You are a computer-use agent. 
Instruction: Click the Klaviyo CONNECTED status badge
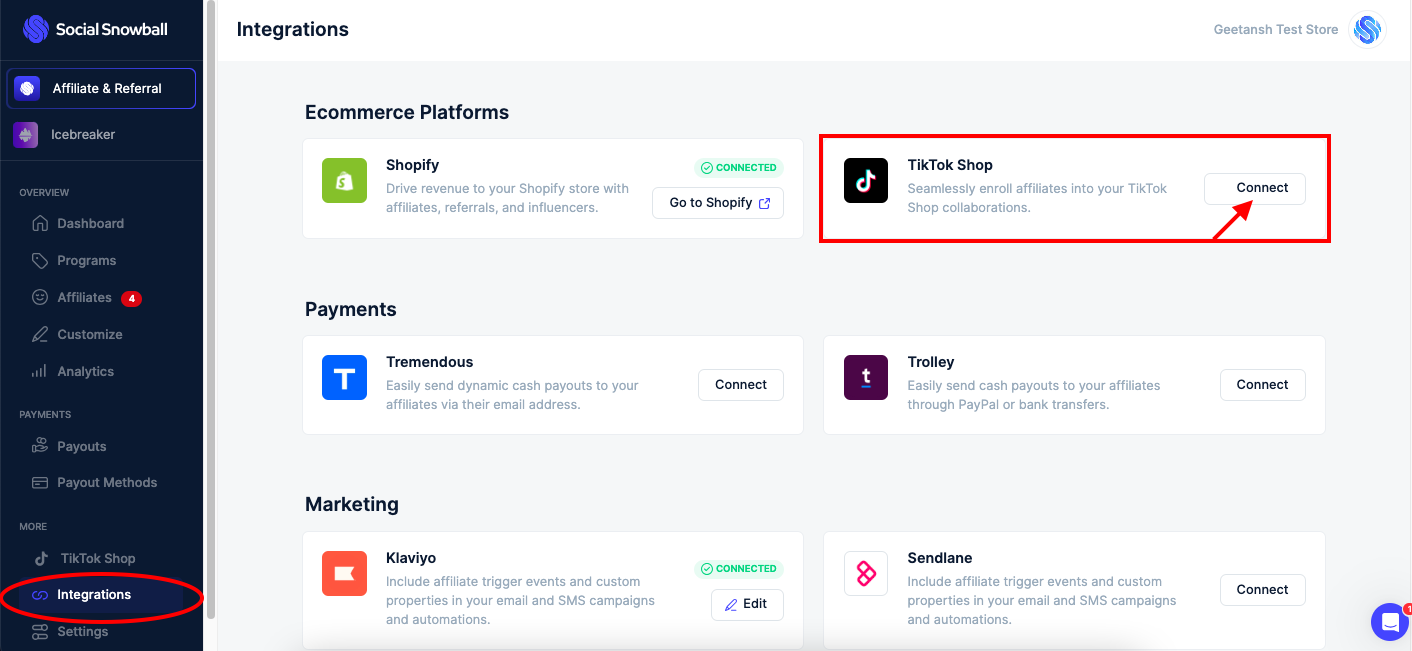pos(739,568)
